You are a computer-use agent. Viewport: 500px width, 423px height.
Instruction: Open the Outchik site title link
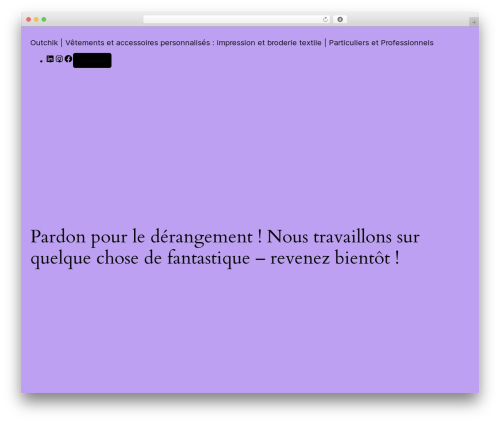[232, 43]
